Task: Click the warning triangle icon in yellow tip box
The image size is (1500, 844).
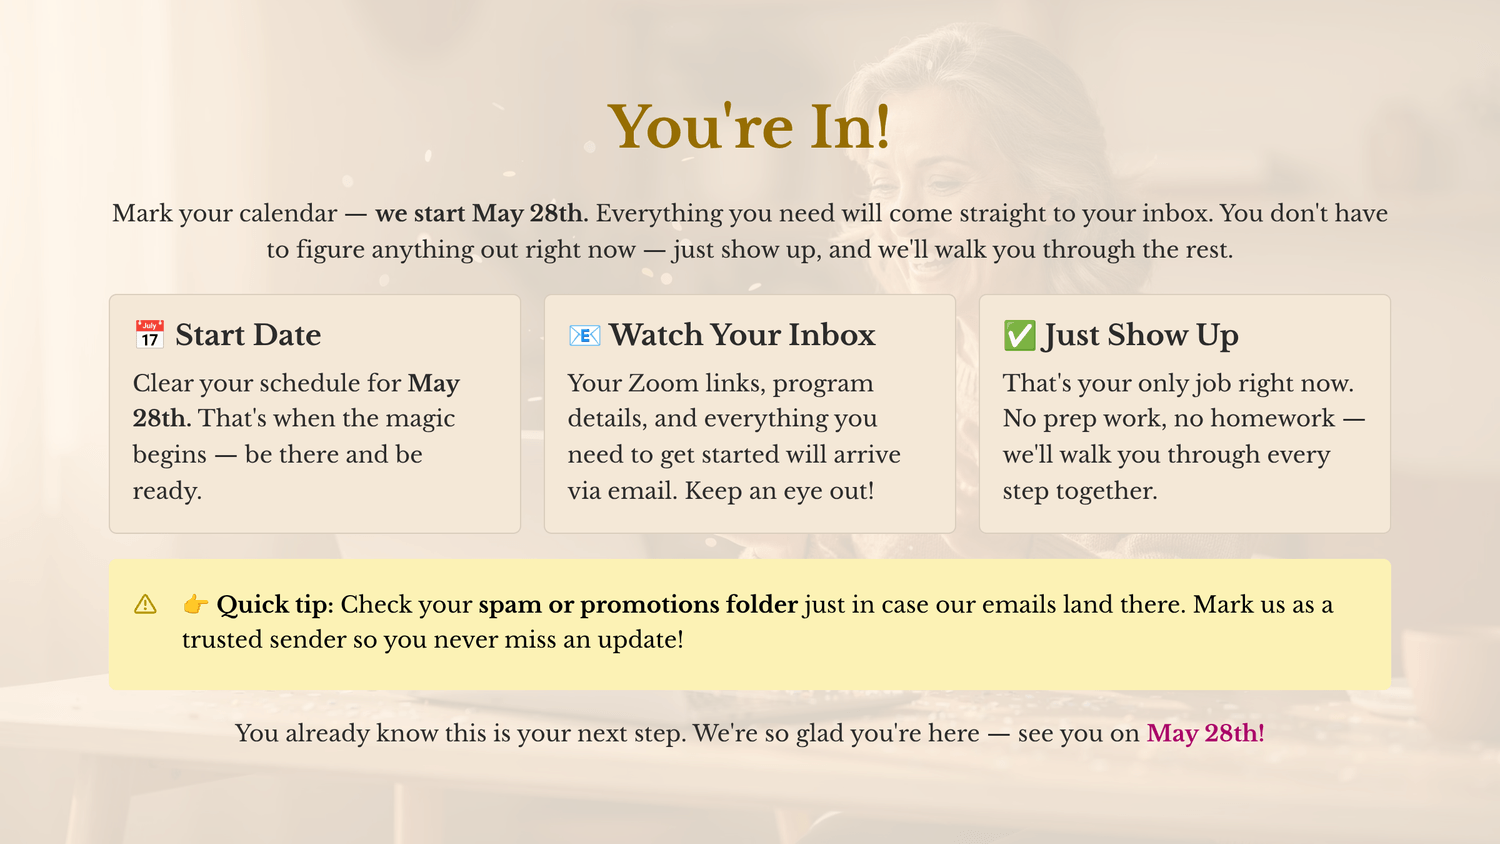Action: 145,604
